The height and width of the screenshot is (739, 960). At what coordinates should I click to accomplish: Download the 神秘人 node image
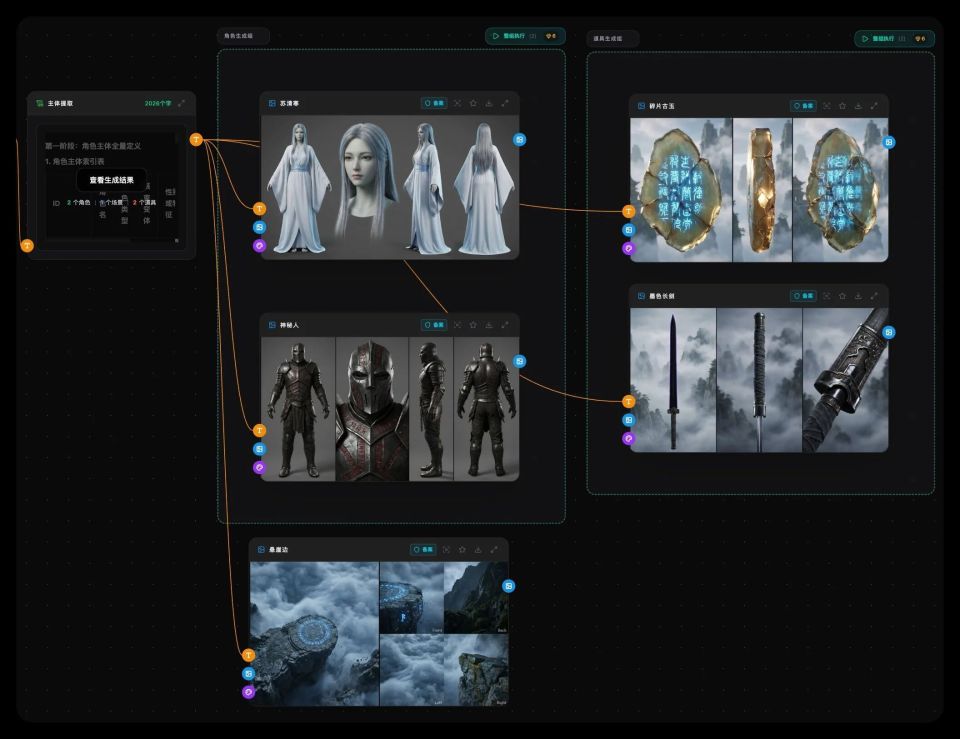tap(489, 325)
